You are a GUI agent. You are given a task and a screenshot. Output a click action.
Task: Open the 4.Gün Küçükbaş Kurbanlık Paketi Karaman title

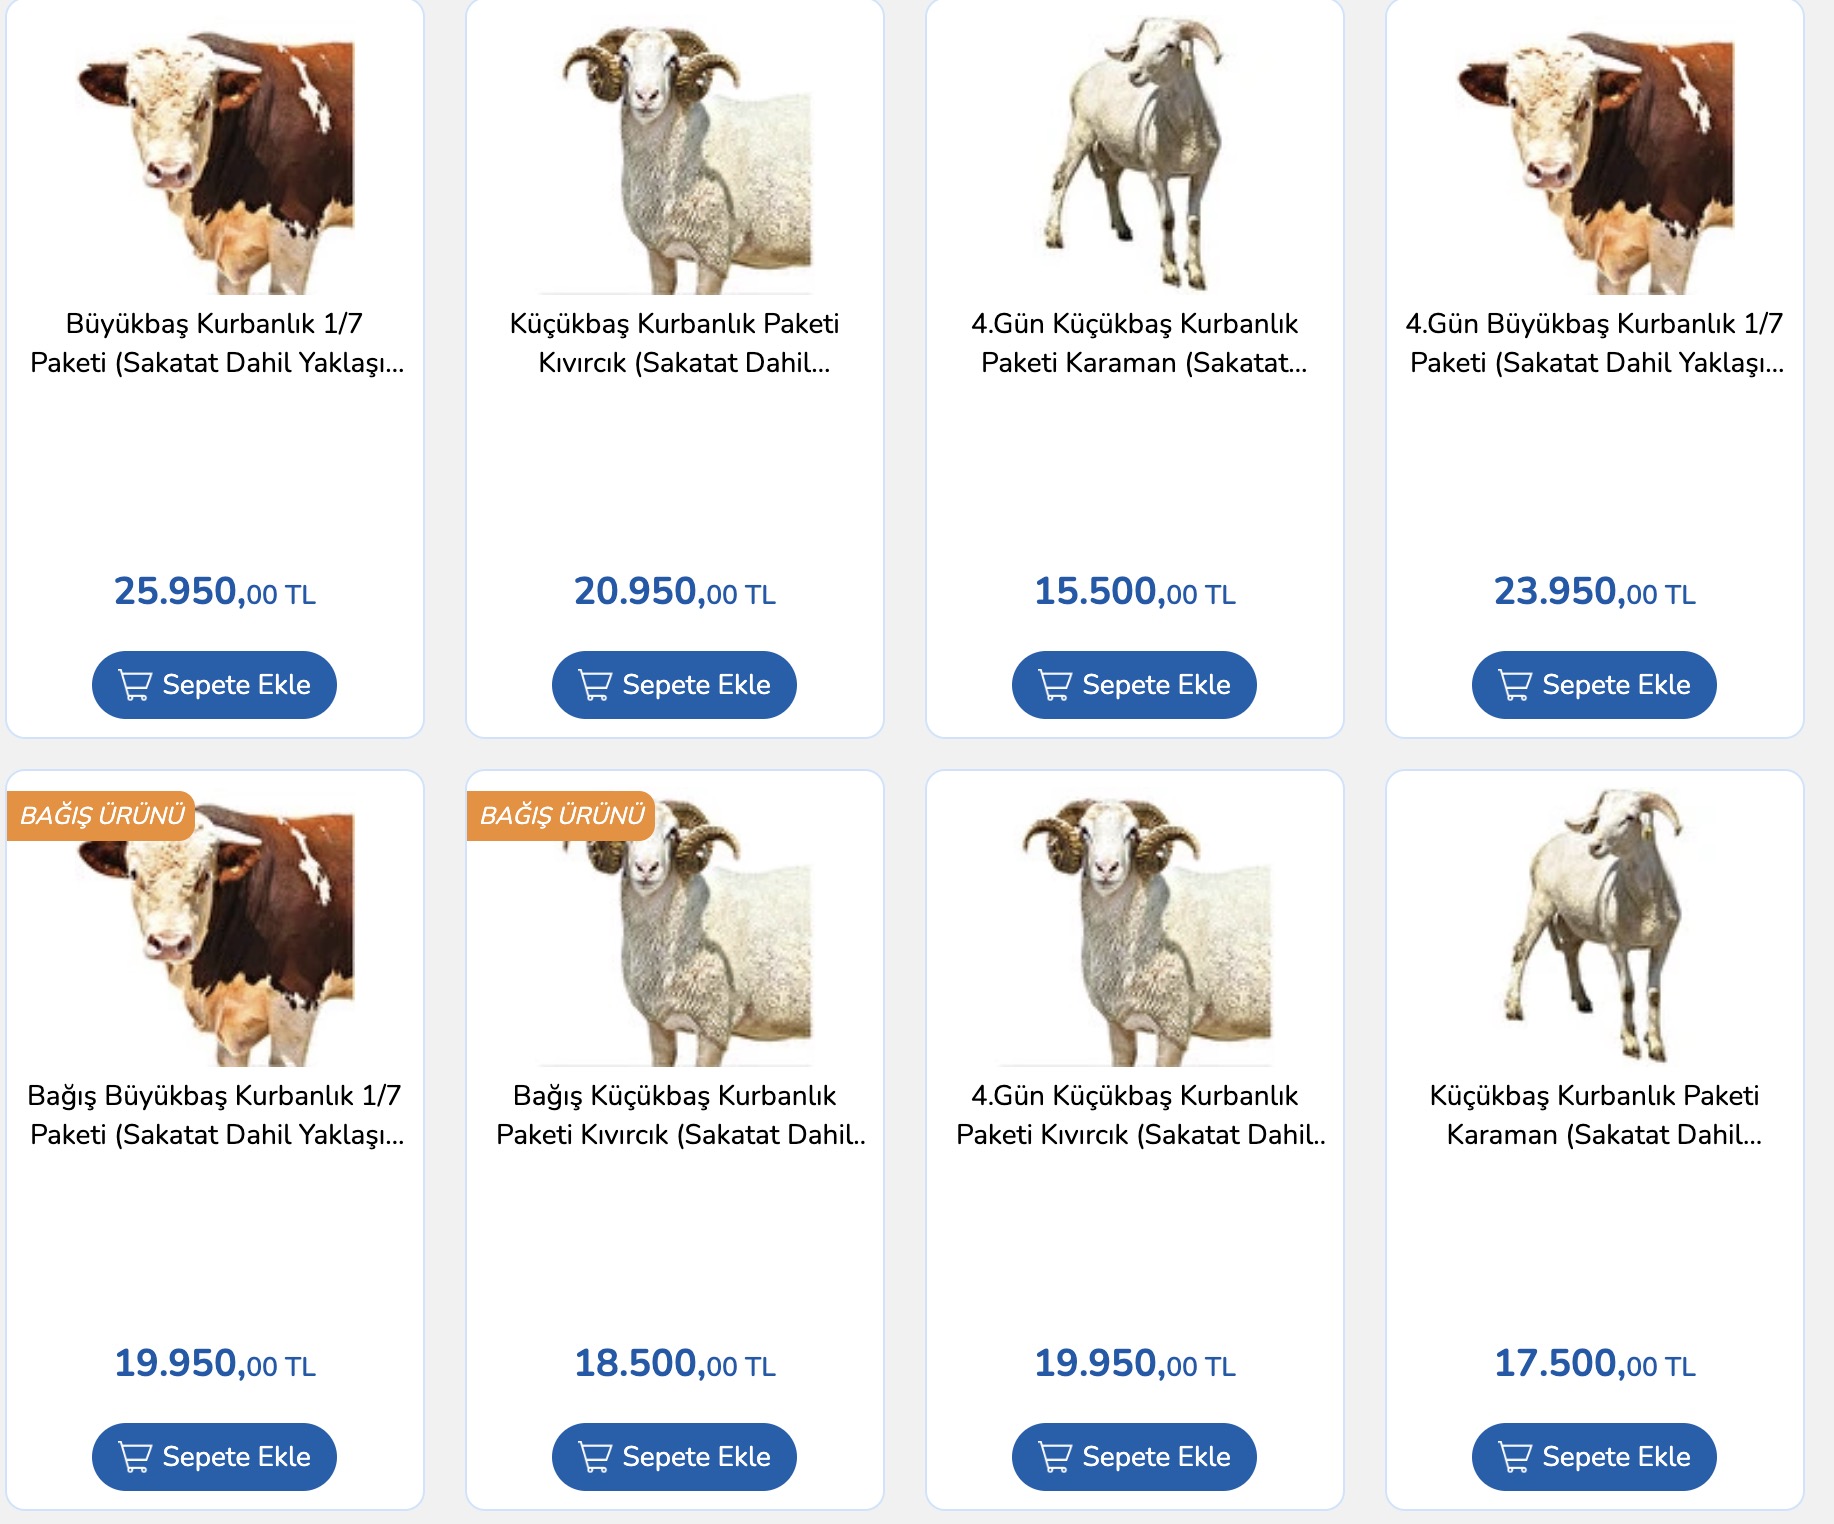click(x=1135, y=343)
